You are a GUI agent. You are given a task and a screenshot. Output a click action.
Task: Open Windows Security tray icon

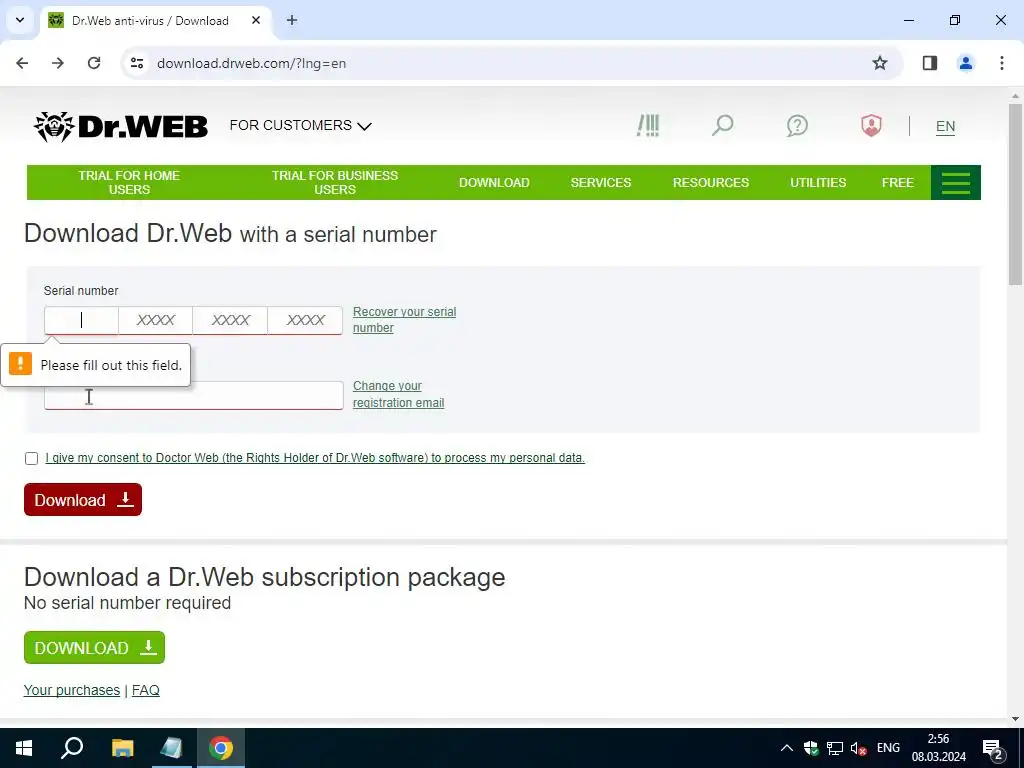tap(811, 748)
